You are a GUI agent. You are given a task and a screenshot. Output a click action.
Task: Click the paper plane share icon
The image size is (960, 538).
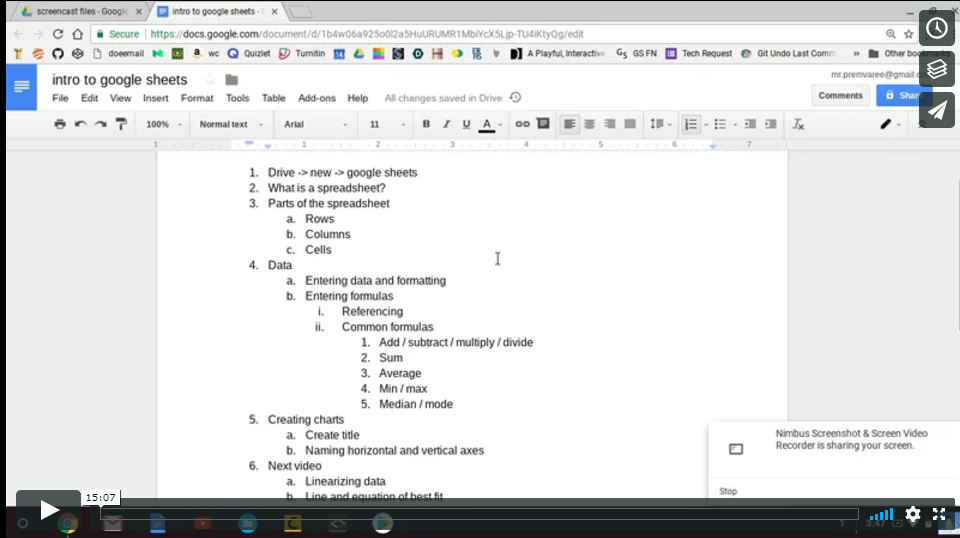[937, 110]
